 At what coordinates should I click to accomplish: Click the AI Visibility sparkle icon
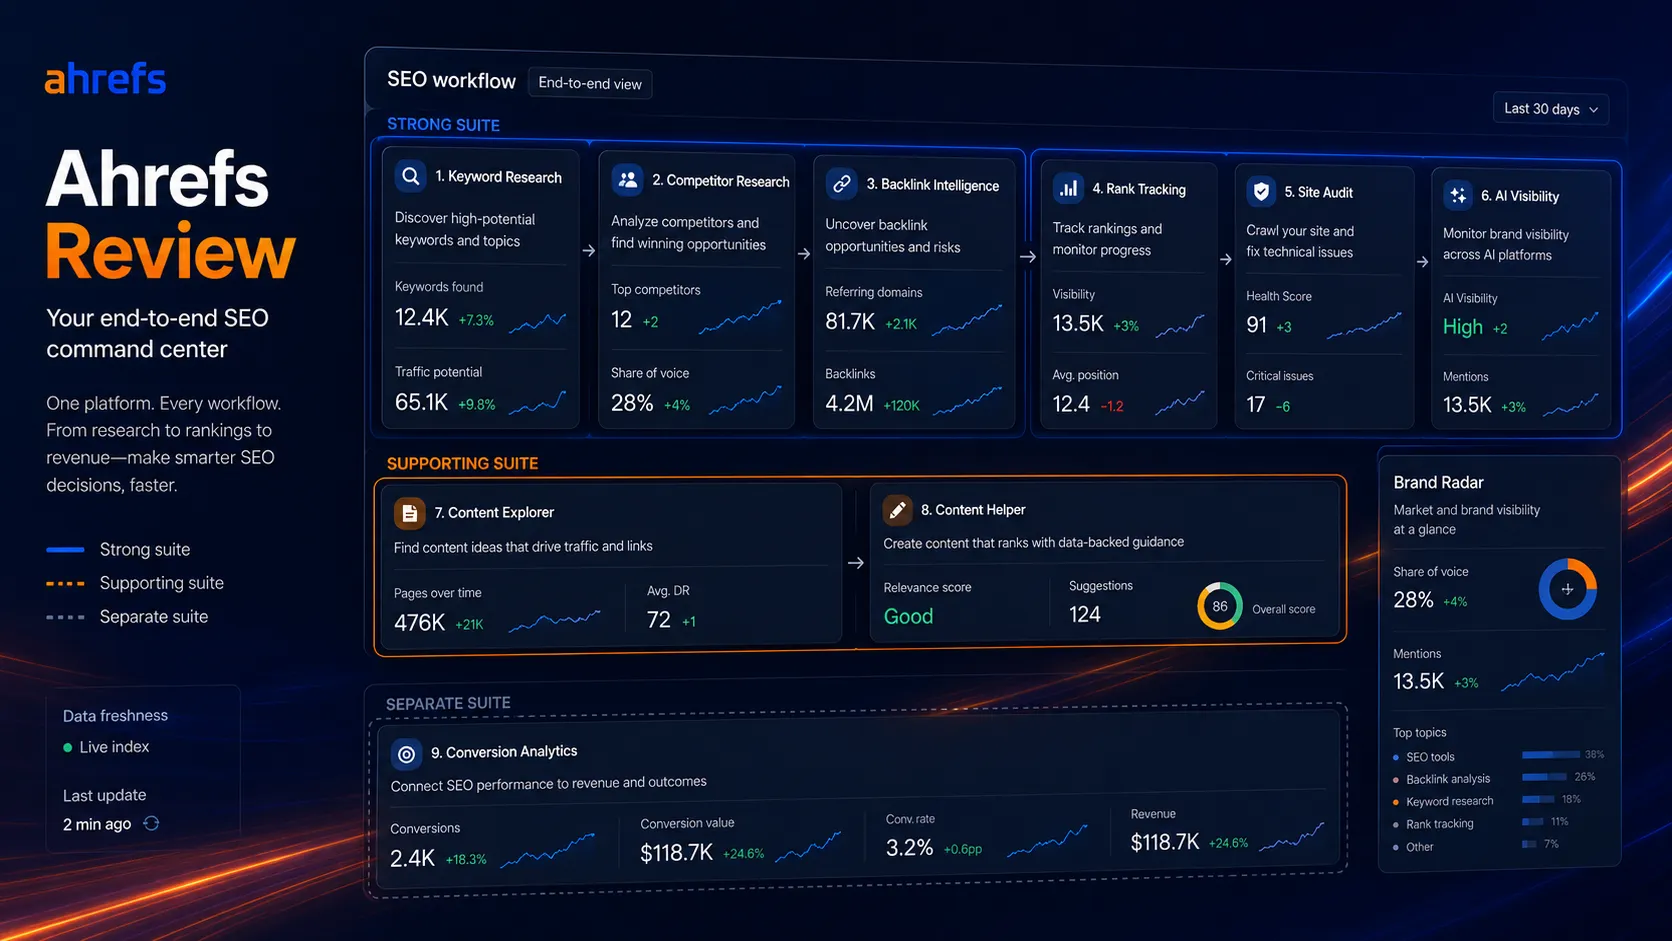click(1458, 195)
